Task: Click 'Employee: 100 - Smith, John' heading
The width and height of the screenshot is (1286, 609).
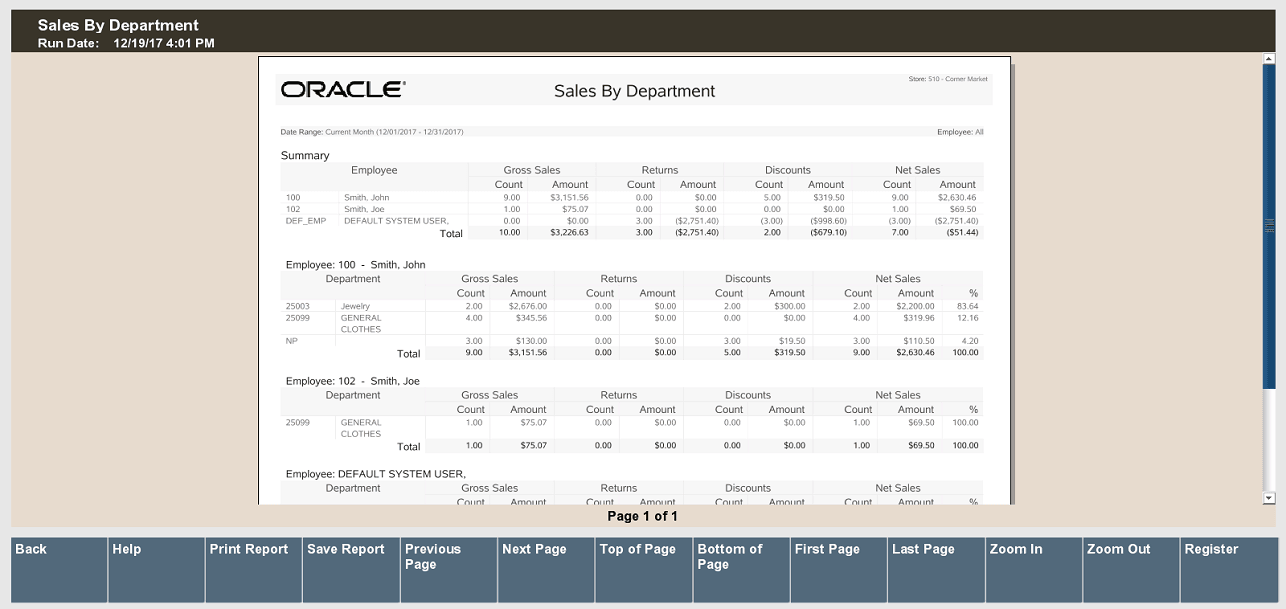Action: click(356, 265)
